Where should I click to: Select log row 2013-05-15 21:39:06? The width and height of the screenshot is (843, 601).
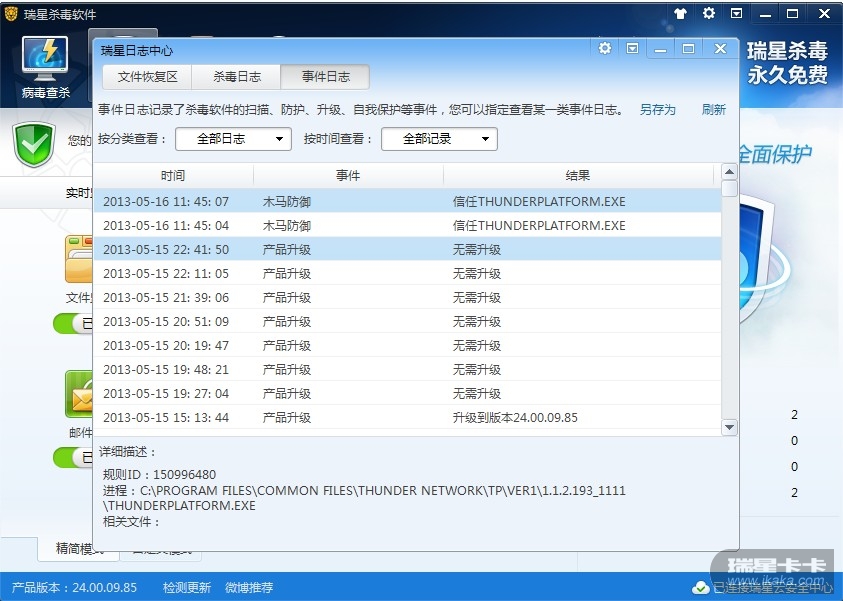(x=408, y=297)
